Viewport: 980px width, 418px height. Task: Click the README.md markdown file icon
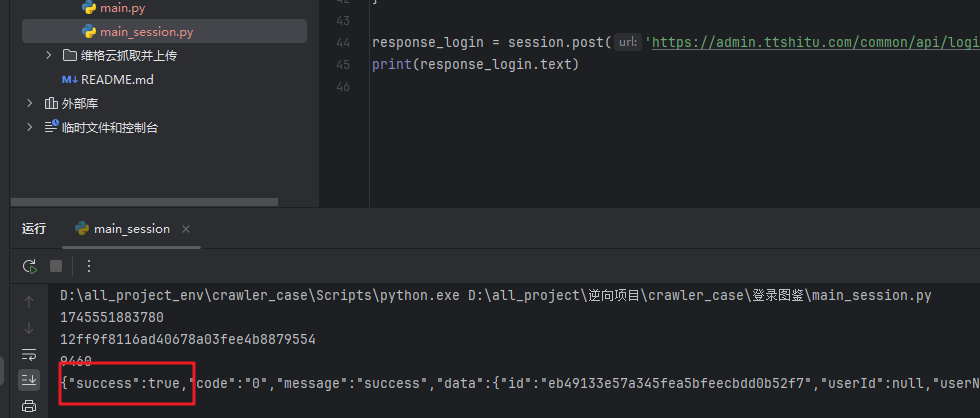tap(69, 79)
